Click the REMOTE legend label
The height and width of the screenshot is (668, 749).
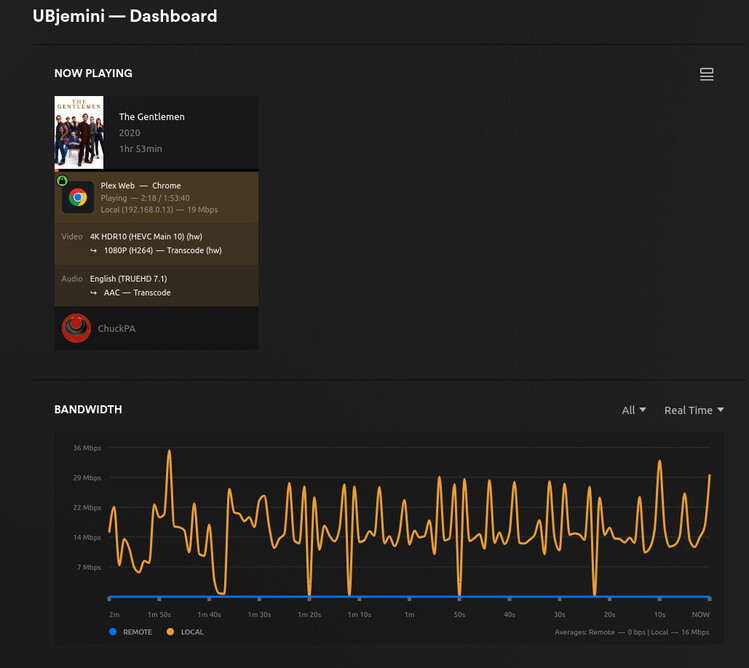pos(138,632)
